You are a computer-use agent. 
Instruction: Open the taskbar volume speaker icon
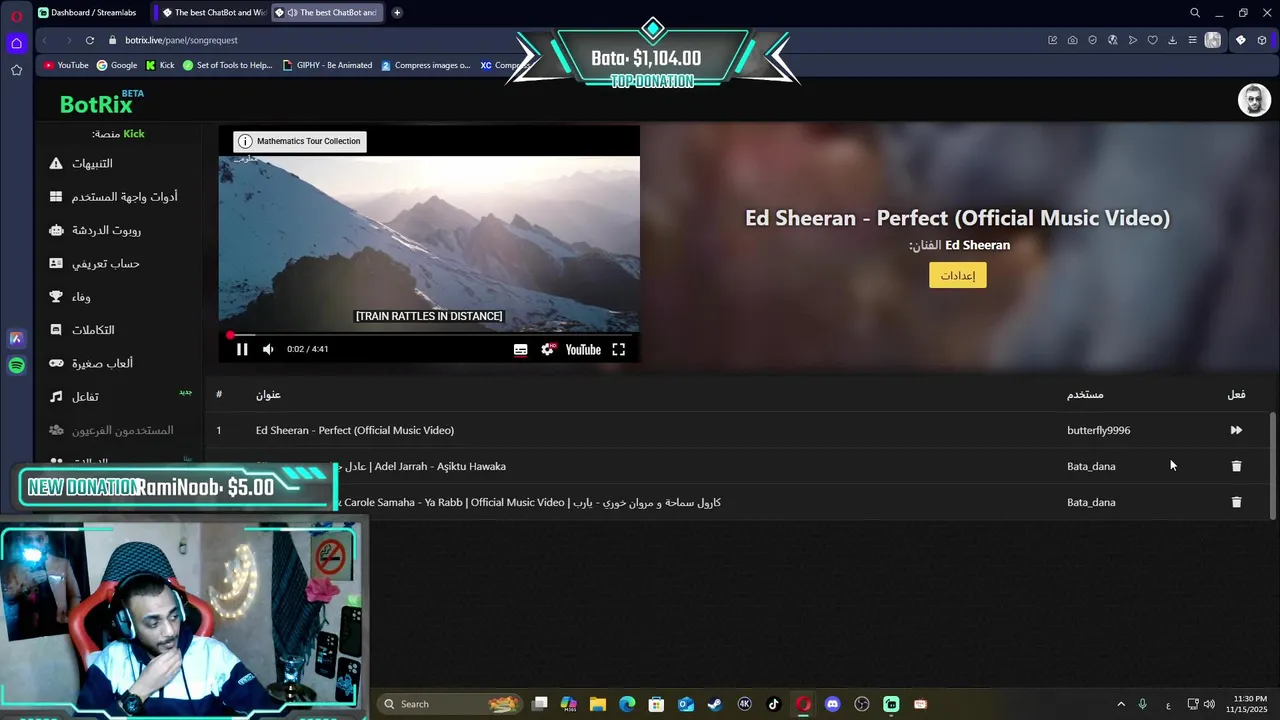coord(1209,704)
